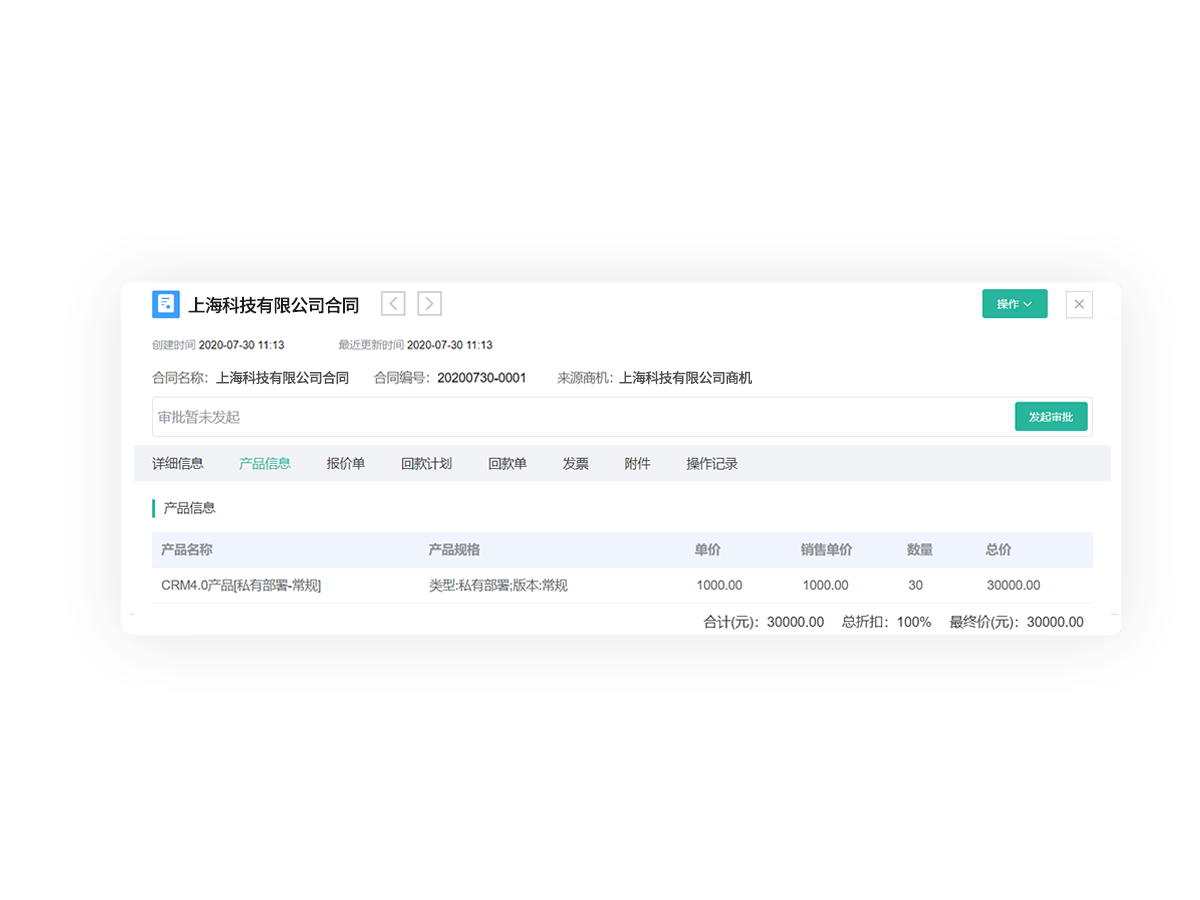Click the 总价 cell 30000.00 in product row
The width and height of the screenshot is (1200, 900).
click(x=1014, y=586)
